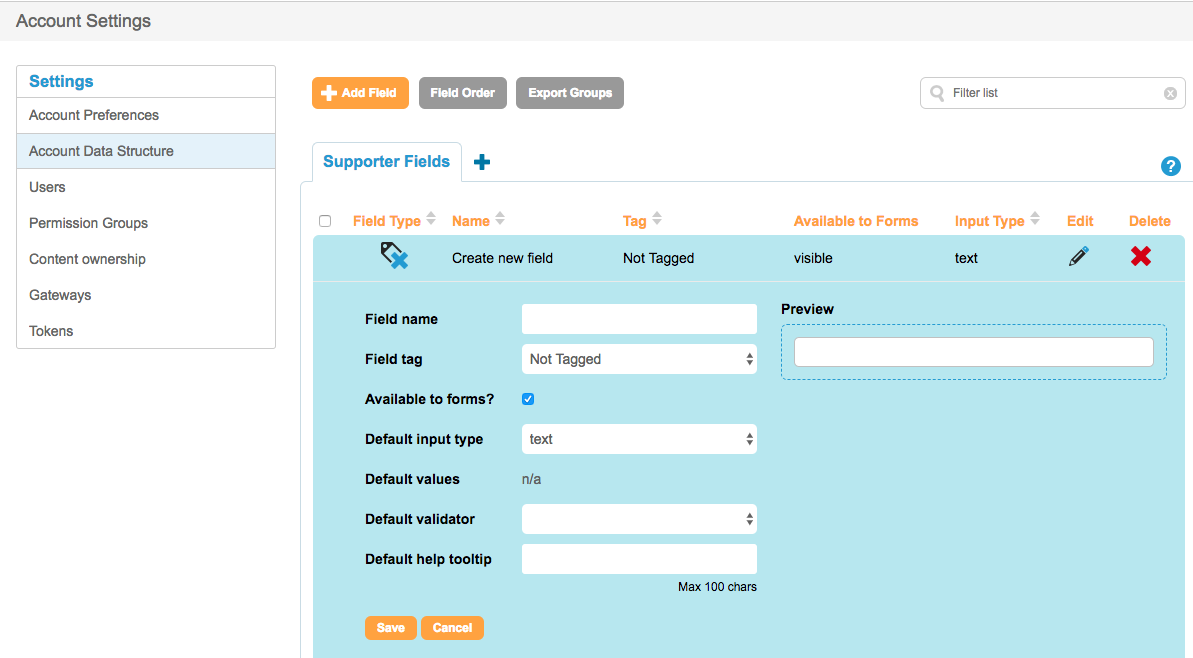Open the Default validator dropdown
Image resolution: width=1193 pixels, height=658 pixels.
[639, 519]
